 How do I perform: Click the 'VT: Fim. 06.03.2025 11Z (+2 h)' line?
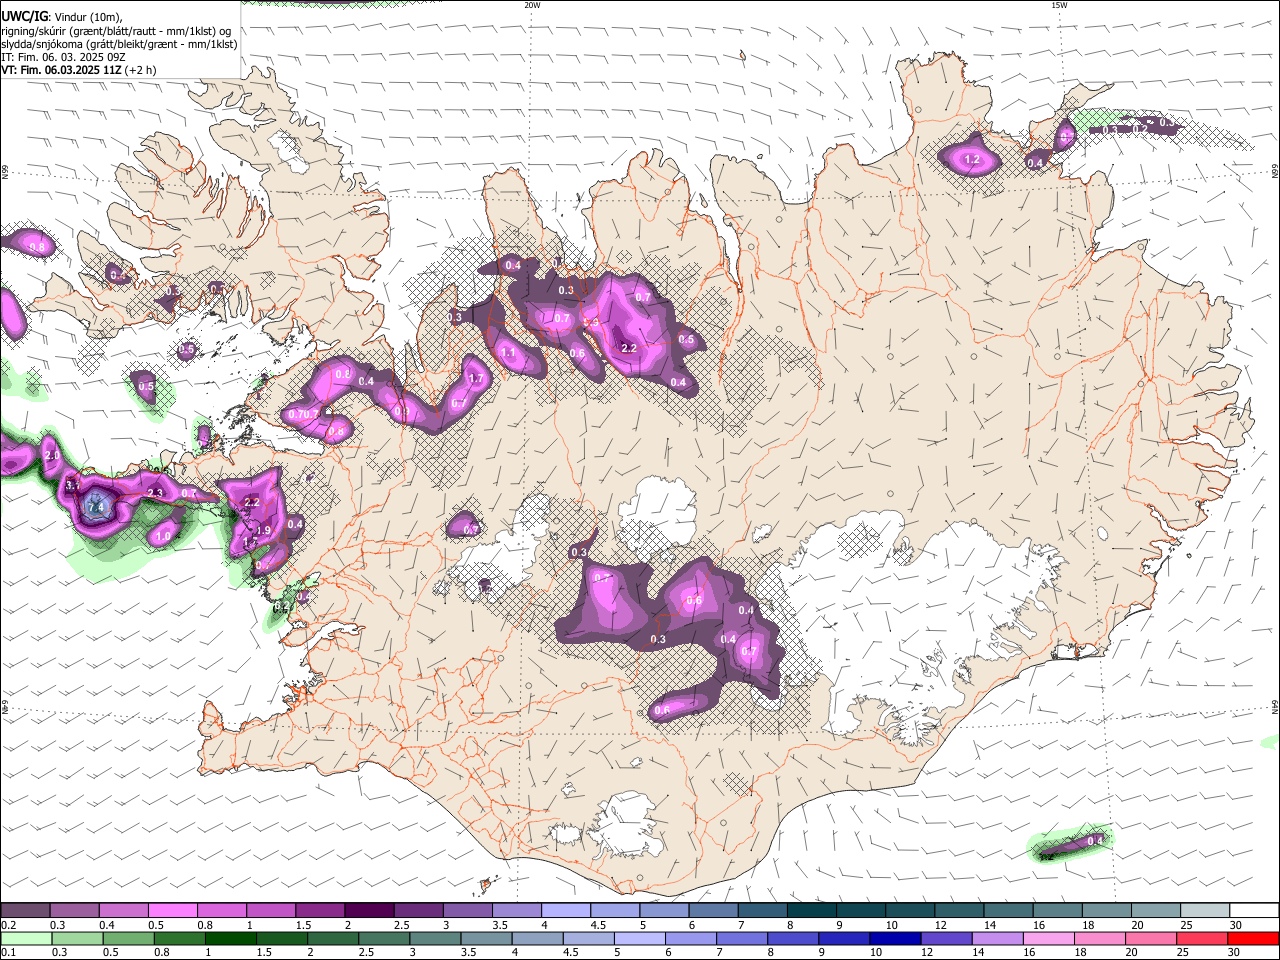[78, 70]
